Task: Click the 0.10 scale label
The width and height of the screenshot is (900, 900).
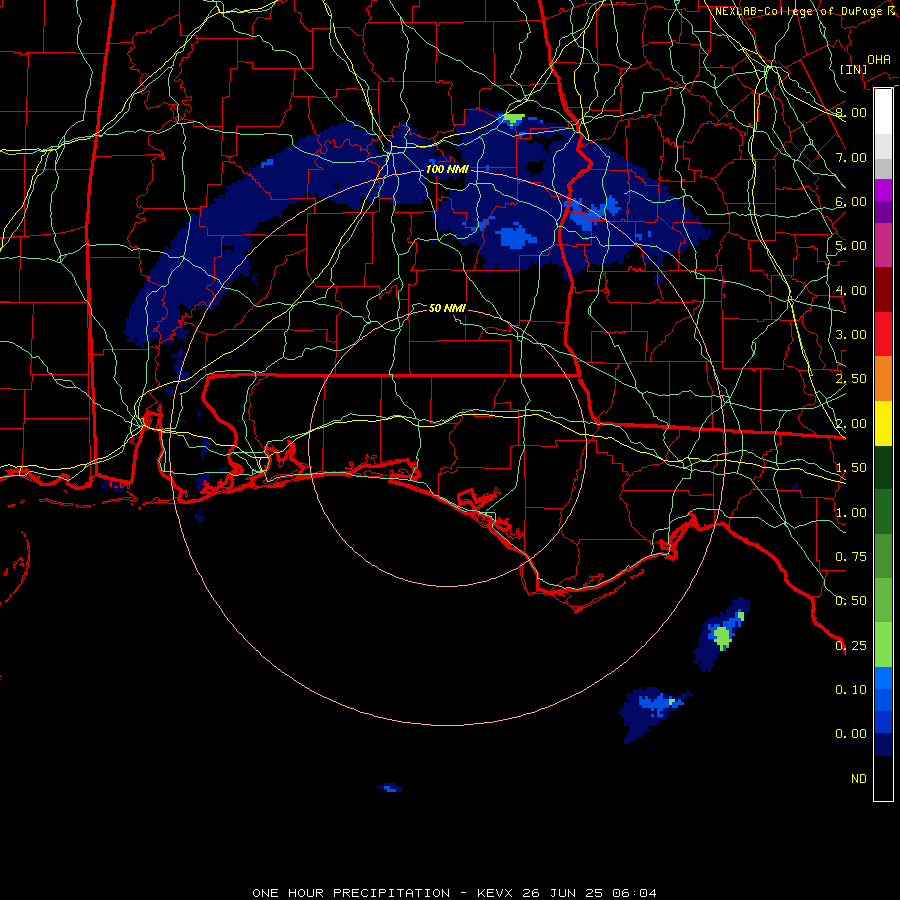Action: (x=851, y=689)
